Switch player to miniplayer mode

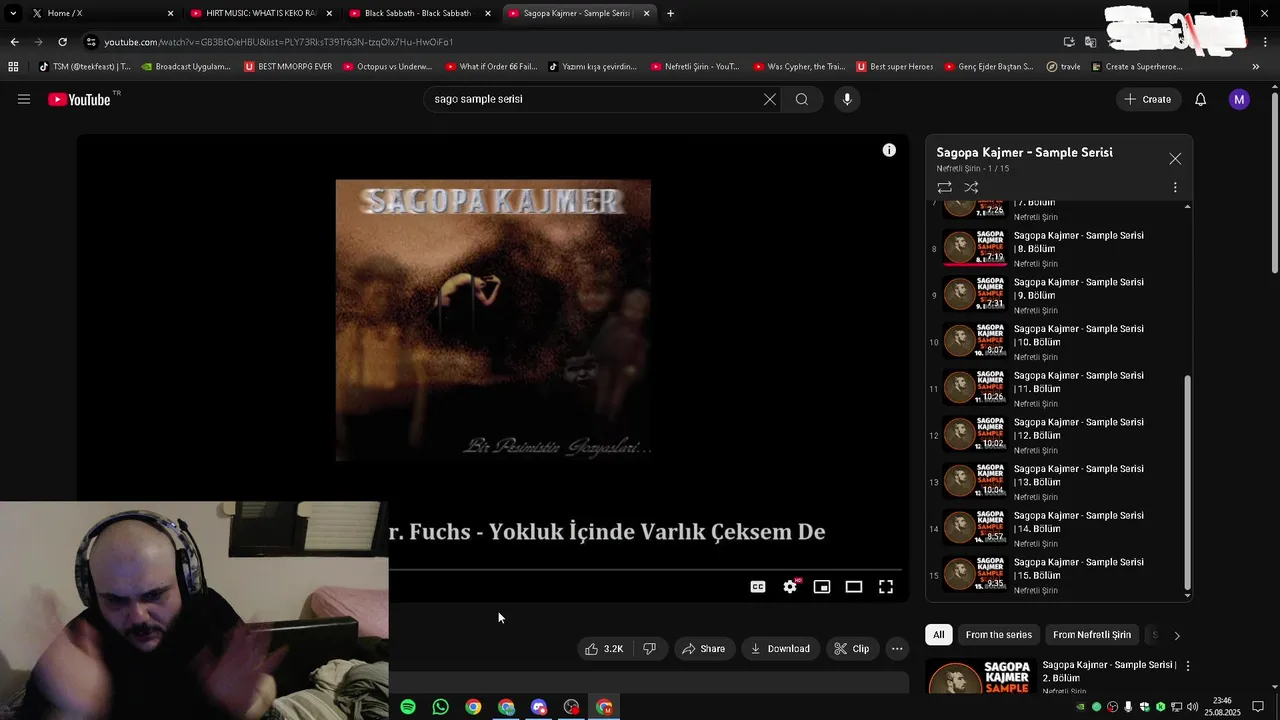click(x=822, y=587)
